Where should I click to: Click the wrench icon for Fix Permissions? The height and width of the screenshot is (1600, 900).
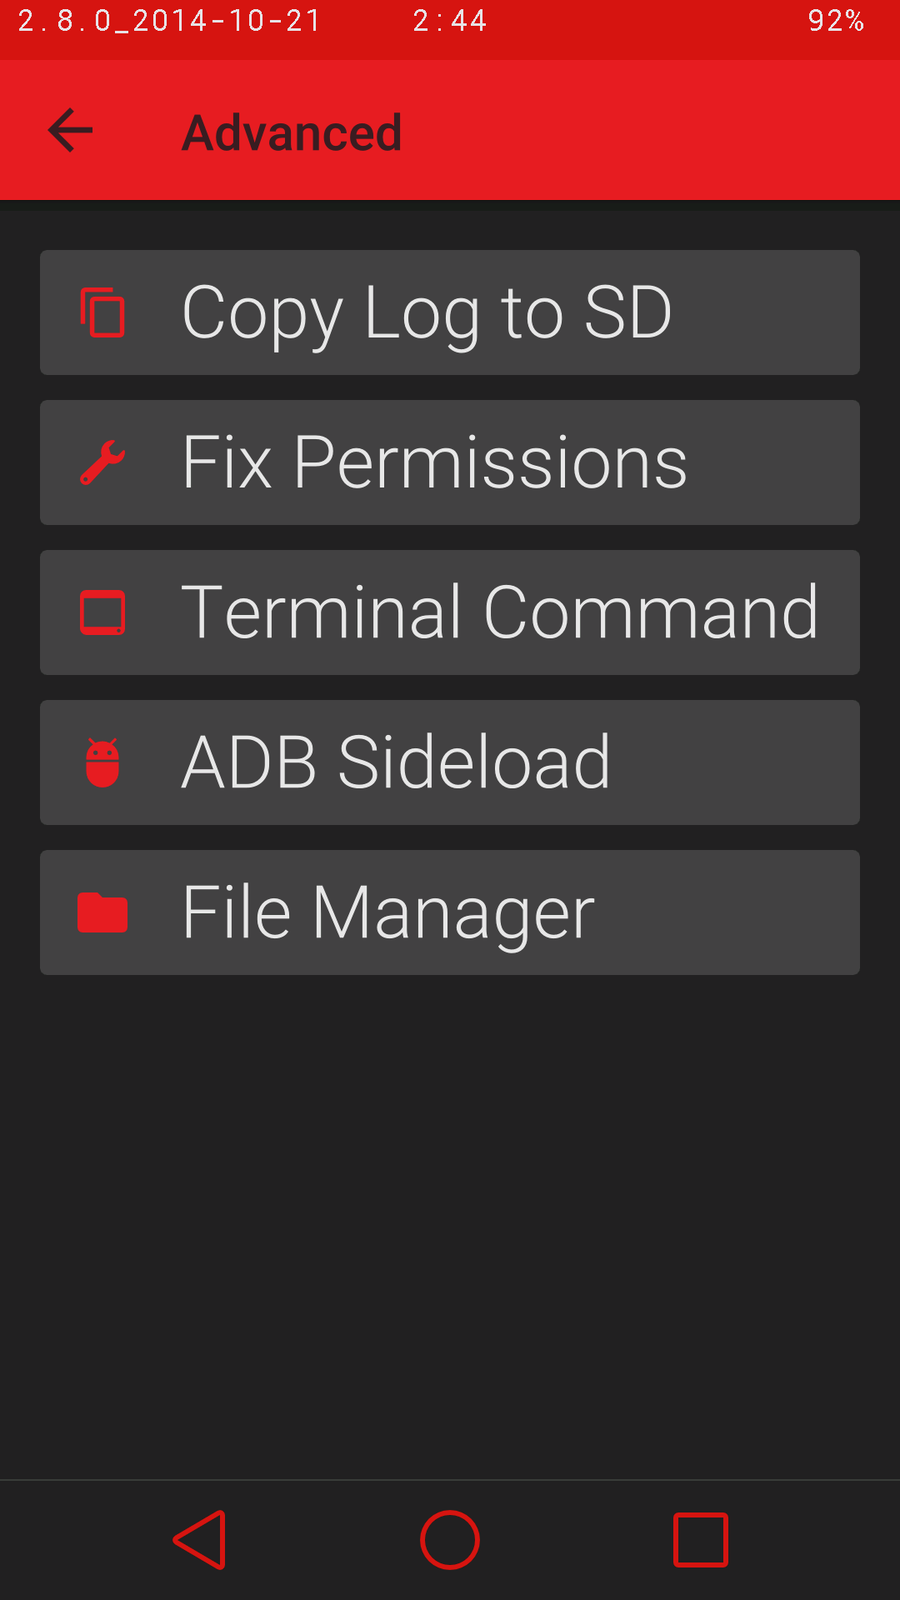pos(102,463)
